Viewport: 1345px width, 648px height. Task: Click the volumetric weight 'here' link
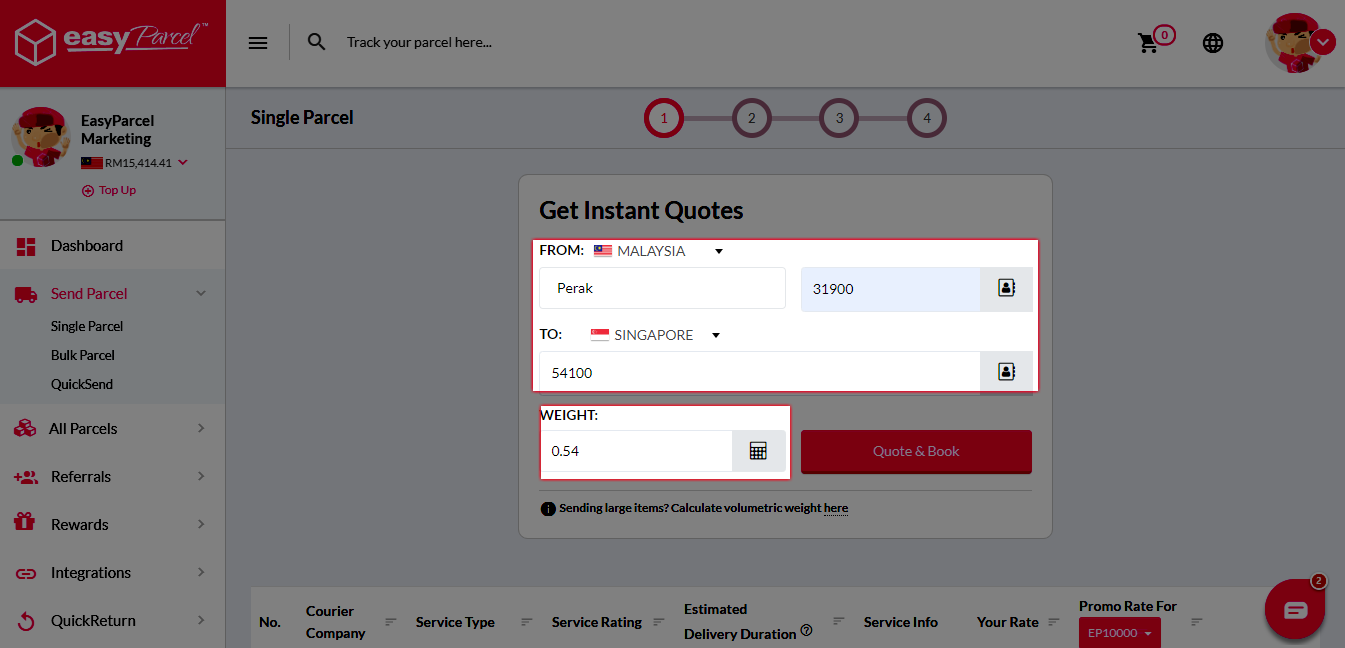point(836,509)
